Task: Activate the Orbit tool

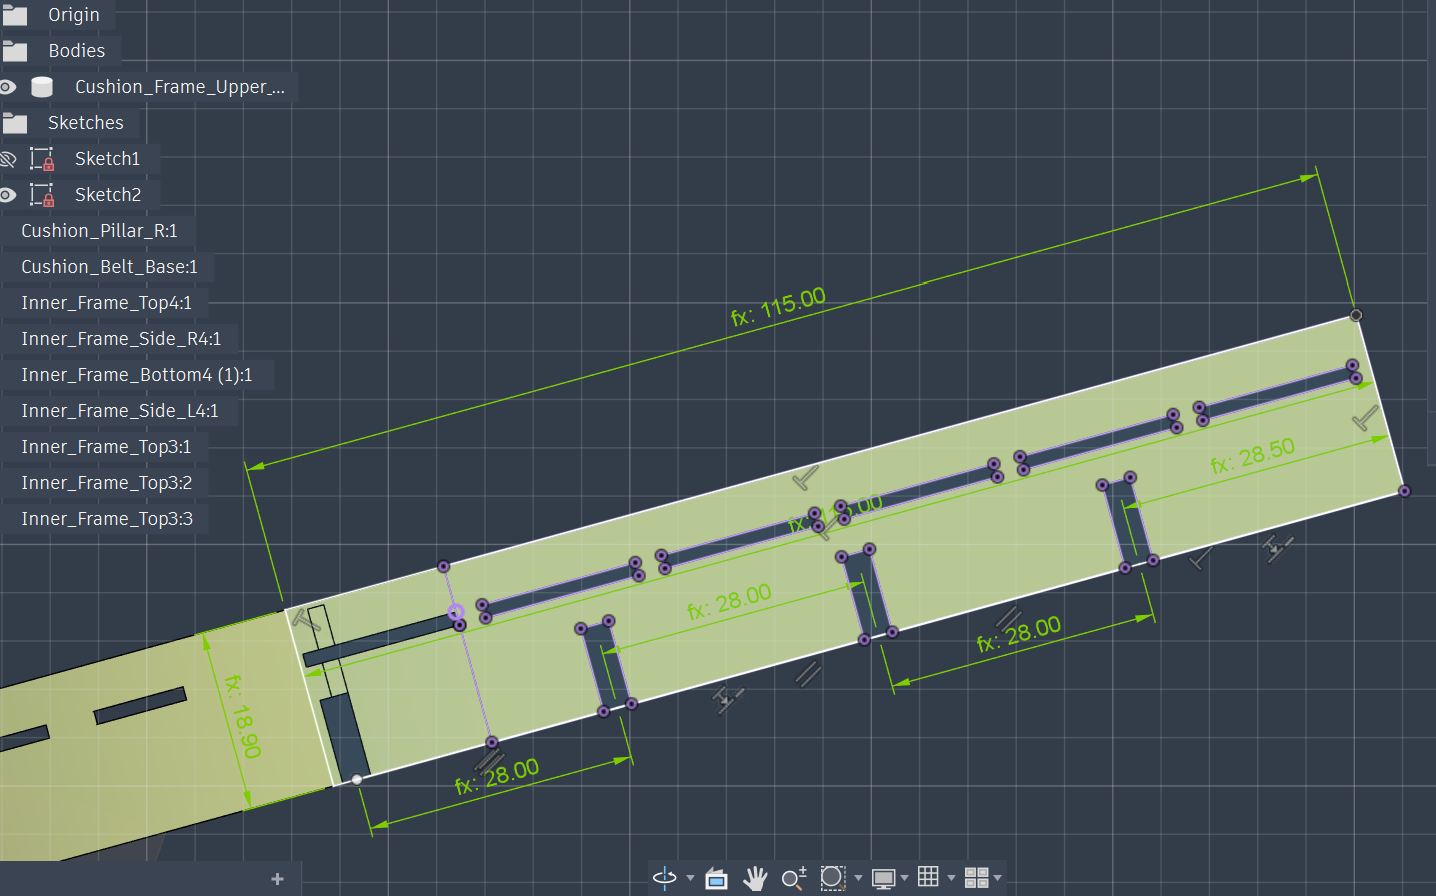Action: coord(664,878)
